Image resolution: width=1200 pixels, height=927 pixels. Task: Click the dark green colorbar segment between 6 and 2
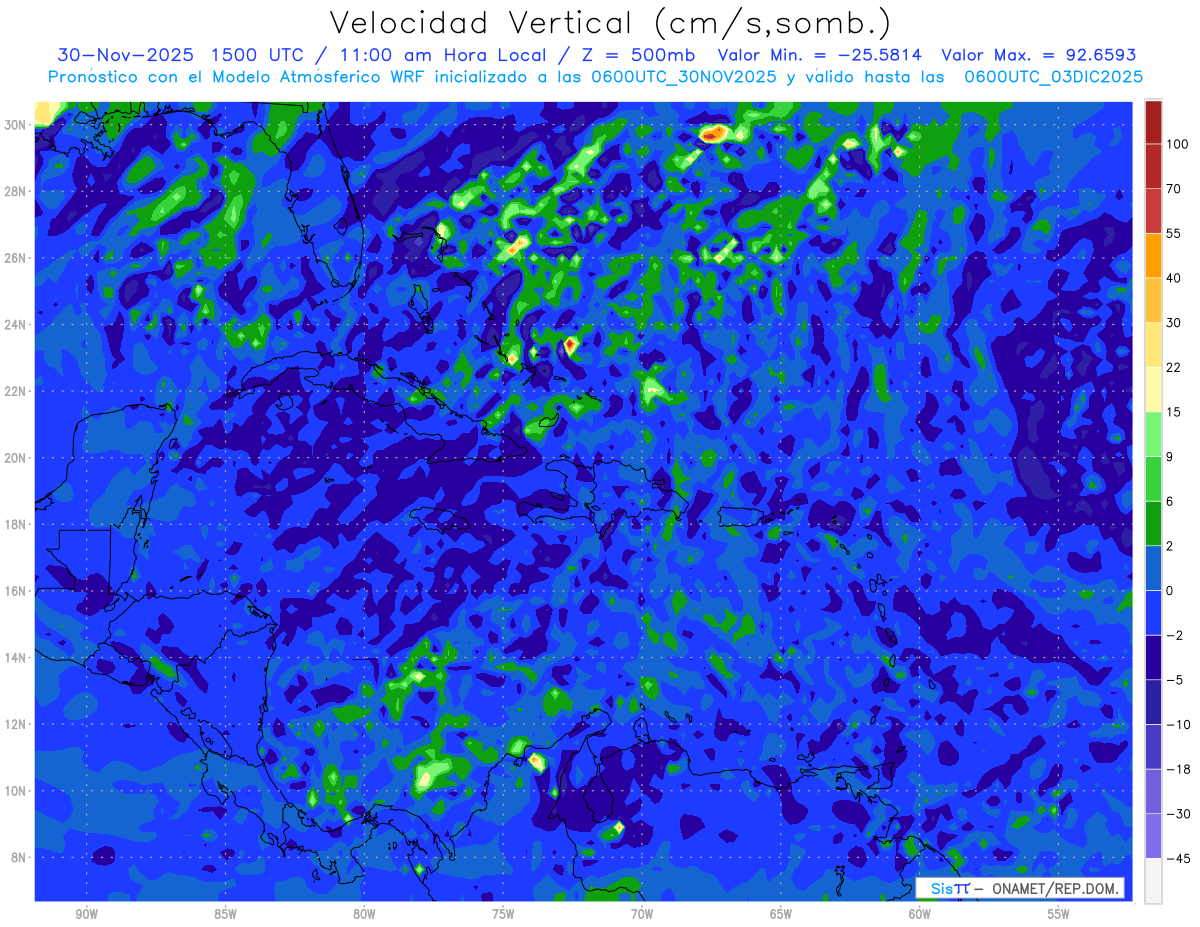pyautogui.click(x=1153, y=524)
